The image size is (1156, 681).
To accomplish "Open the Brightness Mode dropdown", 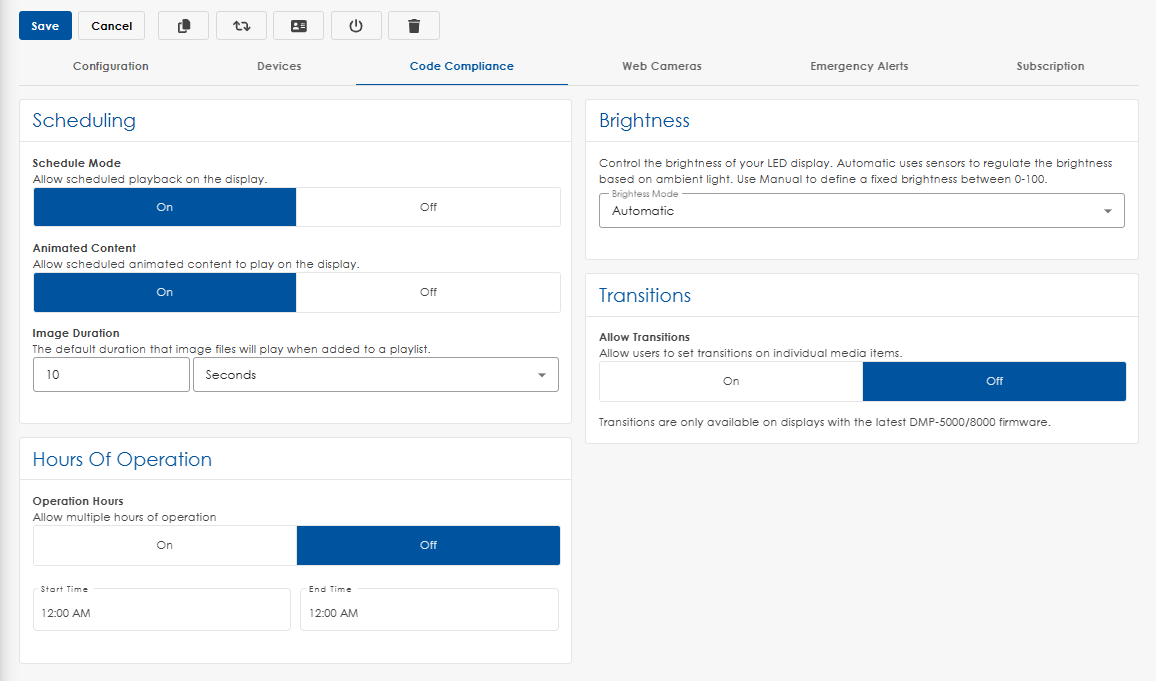I will click(861, 211).
